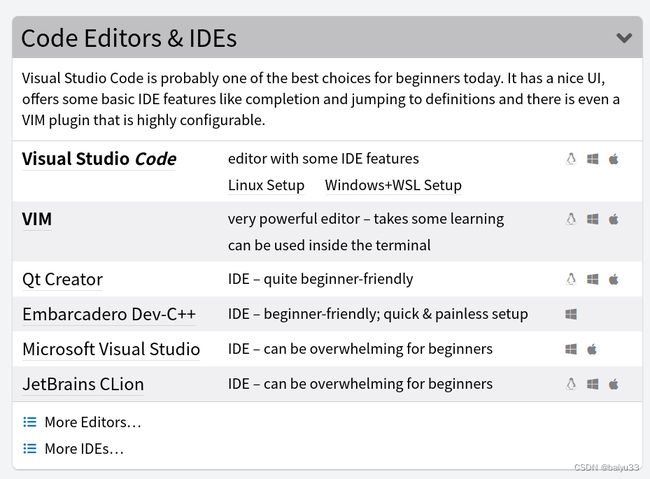Open the JetBrains CLion link
650x479 pixels.
coord(83,384)
